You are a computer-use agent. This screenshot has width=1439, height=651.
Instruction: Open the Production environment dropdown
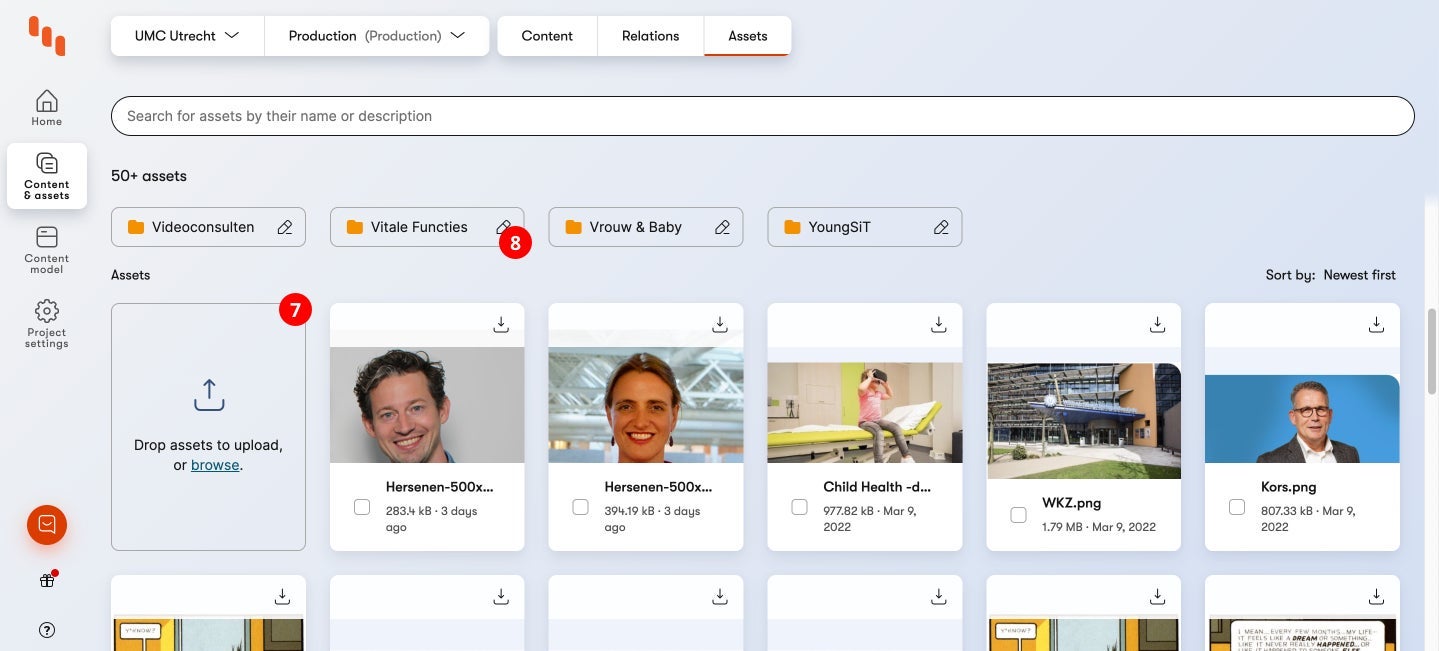(377, 36)
